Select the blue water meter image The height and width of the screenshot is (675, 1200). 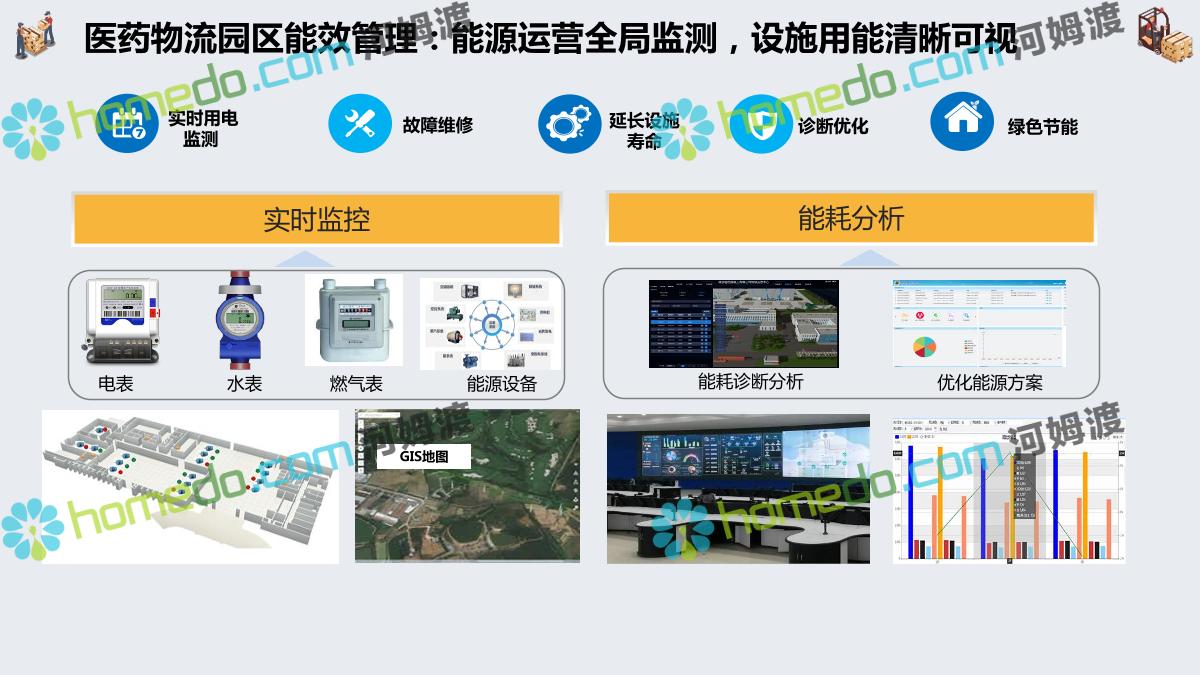click(x=240, y=320)
